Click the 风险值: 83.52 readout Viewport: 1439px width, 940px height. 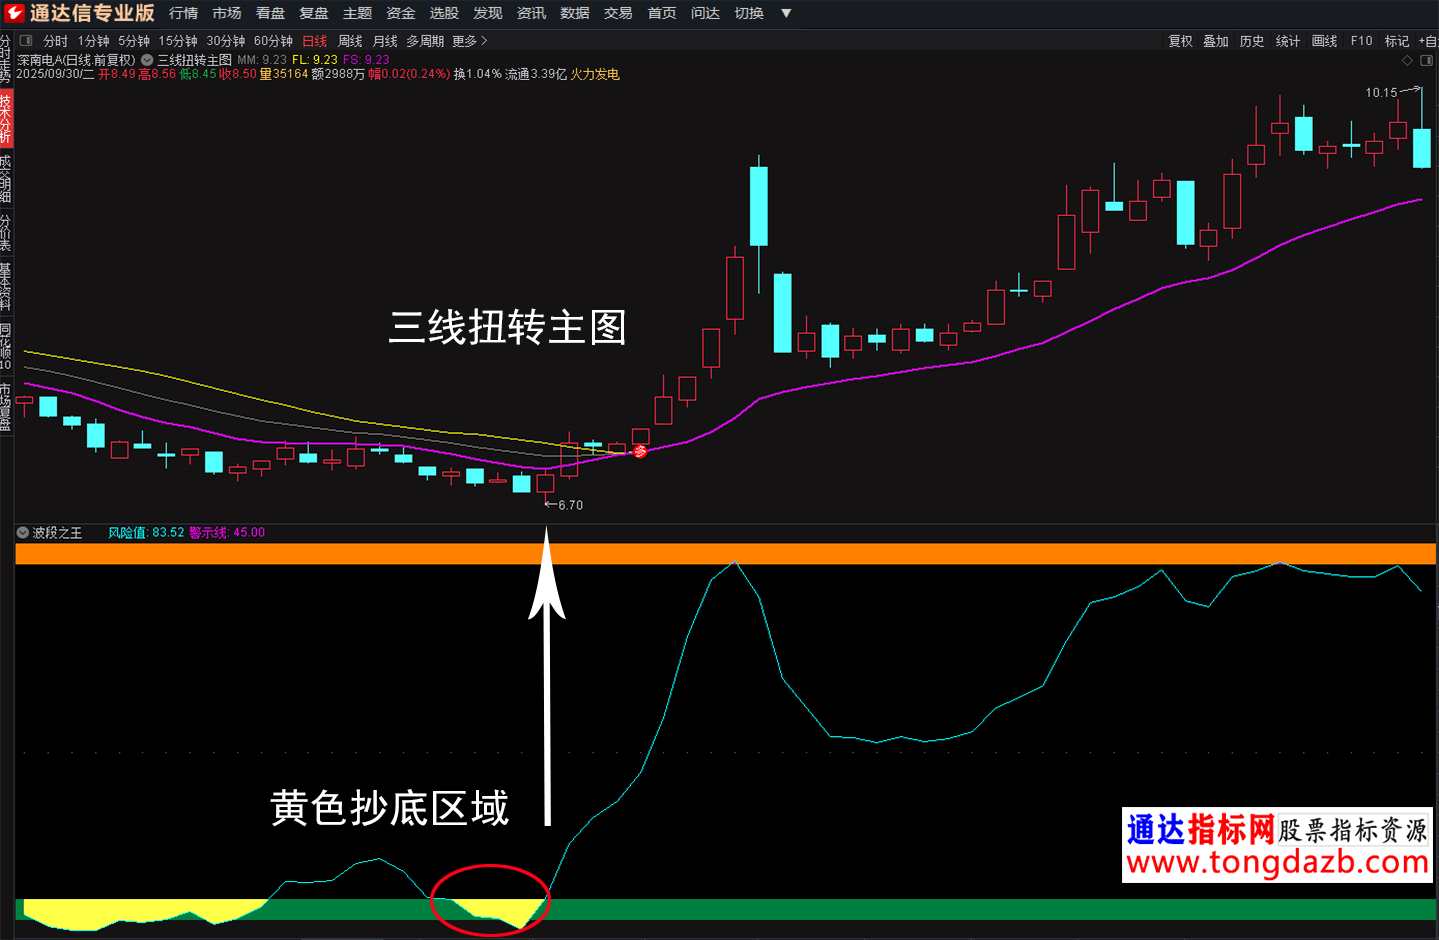146,533
